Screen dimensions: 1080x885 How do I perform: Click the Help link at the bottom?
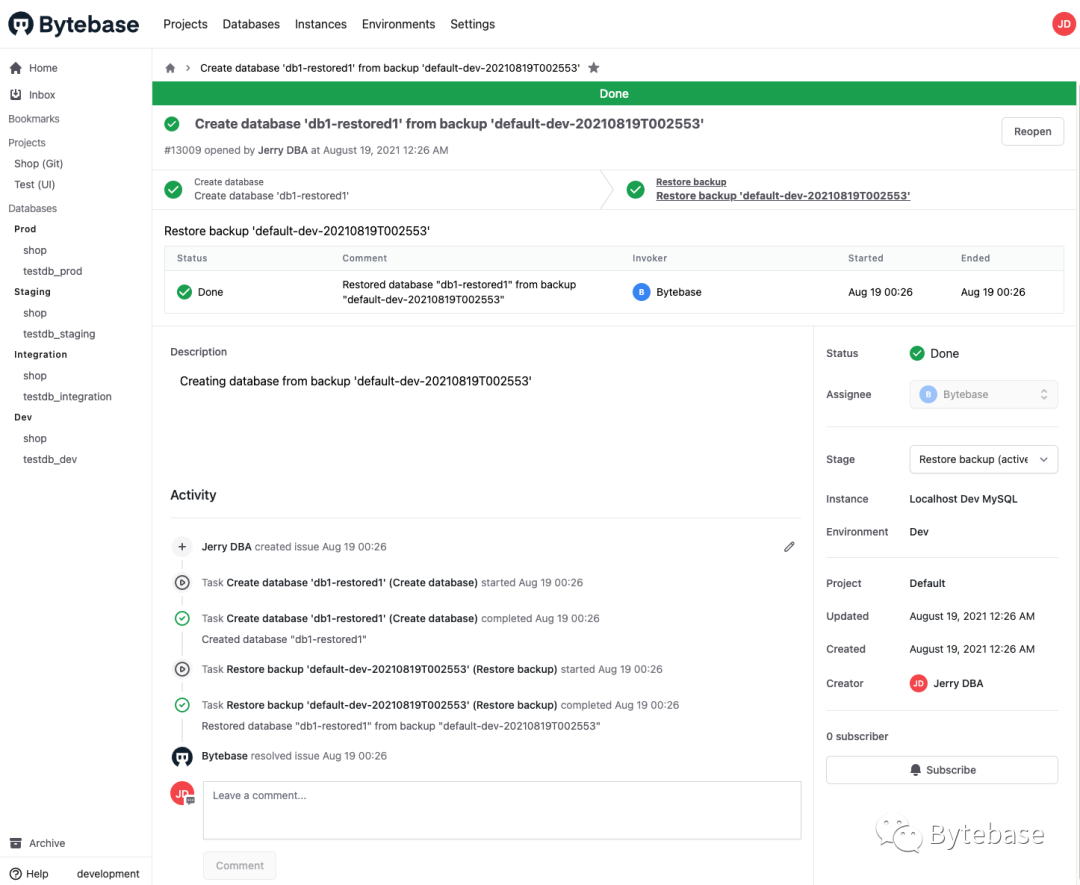pos(37,873)
